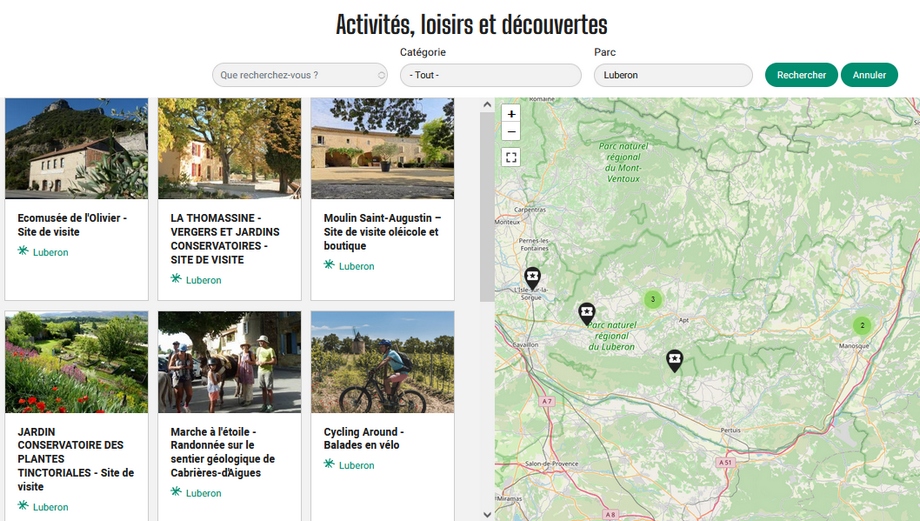Screen dimensions: 920x521
Task: Open 'Ecomusée de l'Olivier - Site de visite' title
Action: (x=72, y=225)
